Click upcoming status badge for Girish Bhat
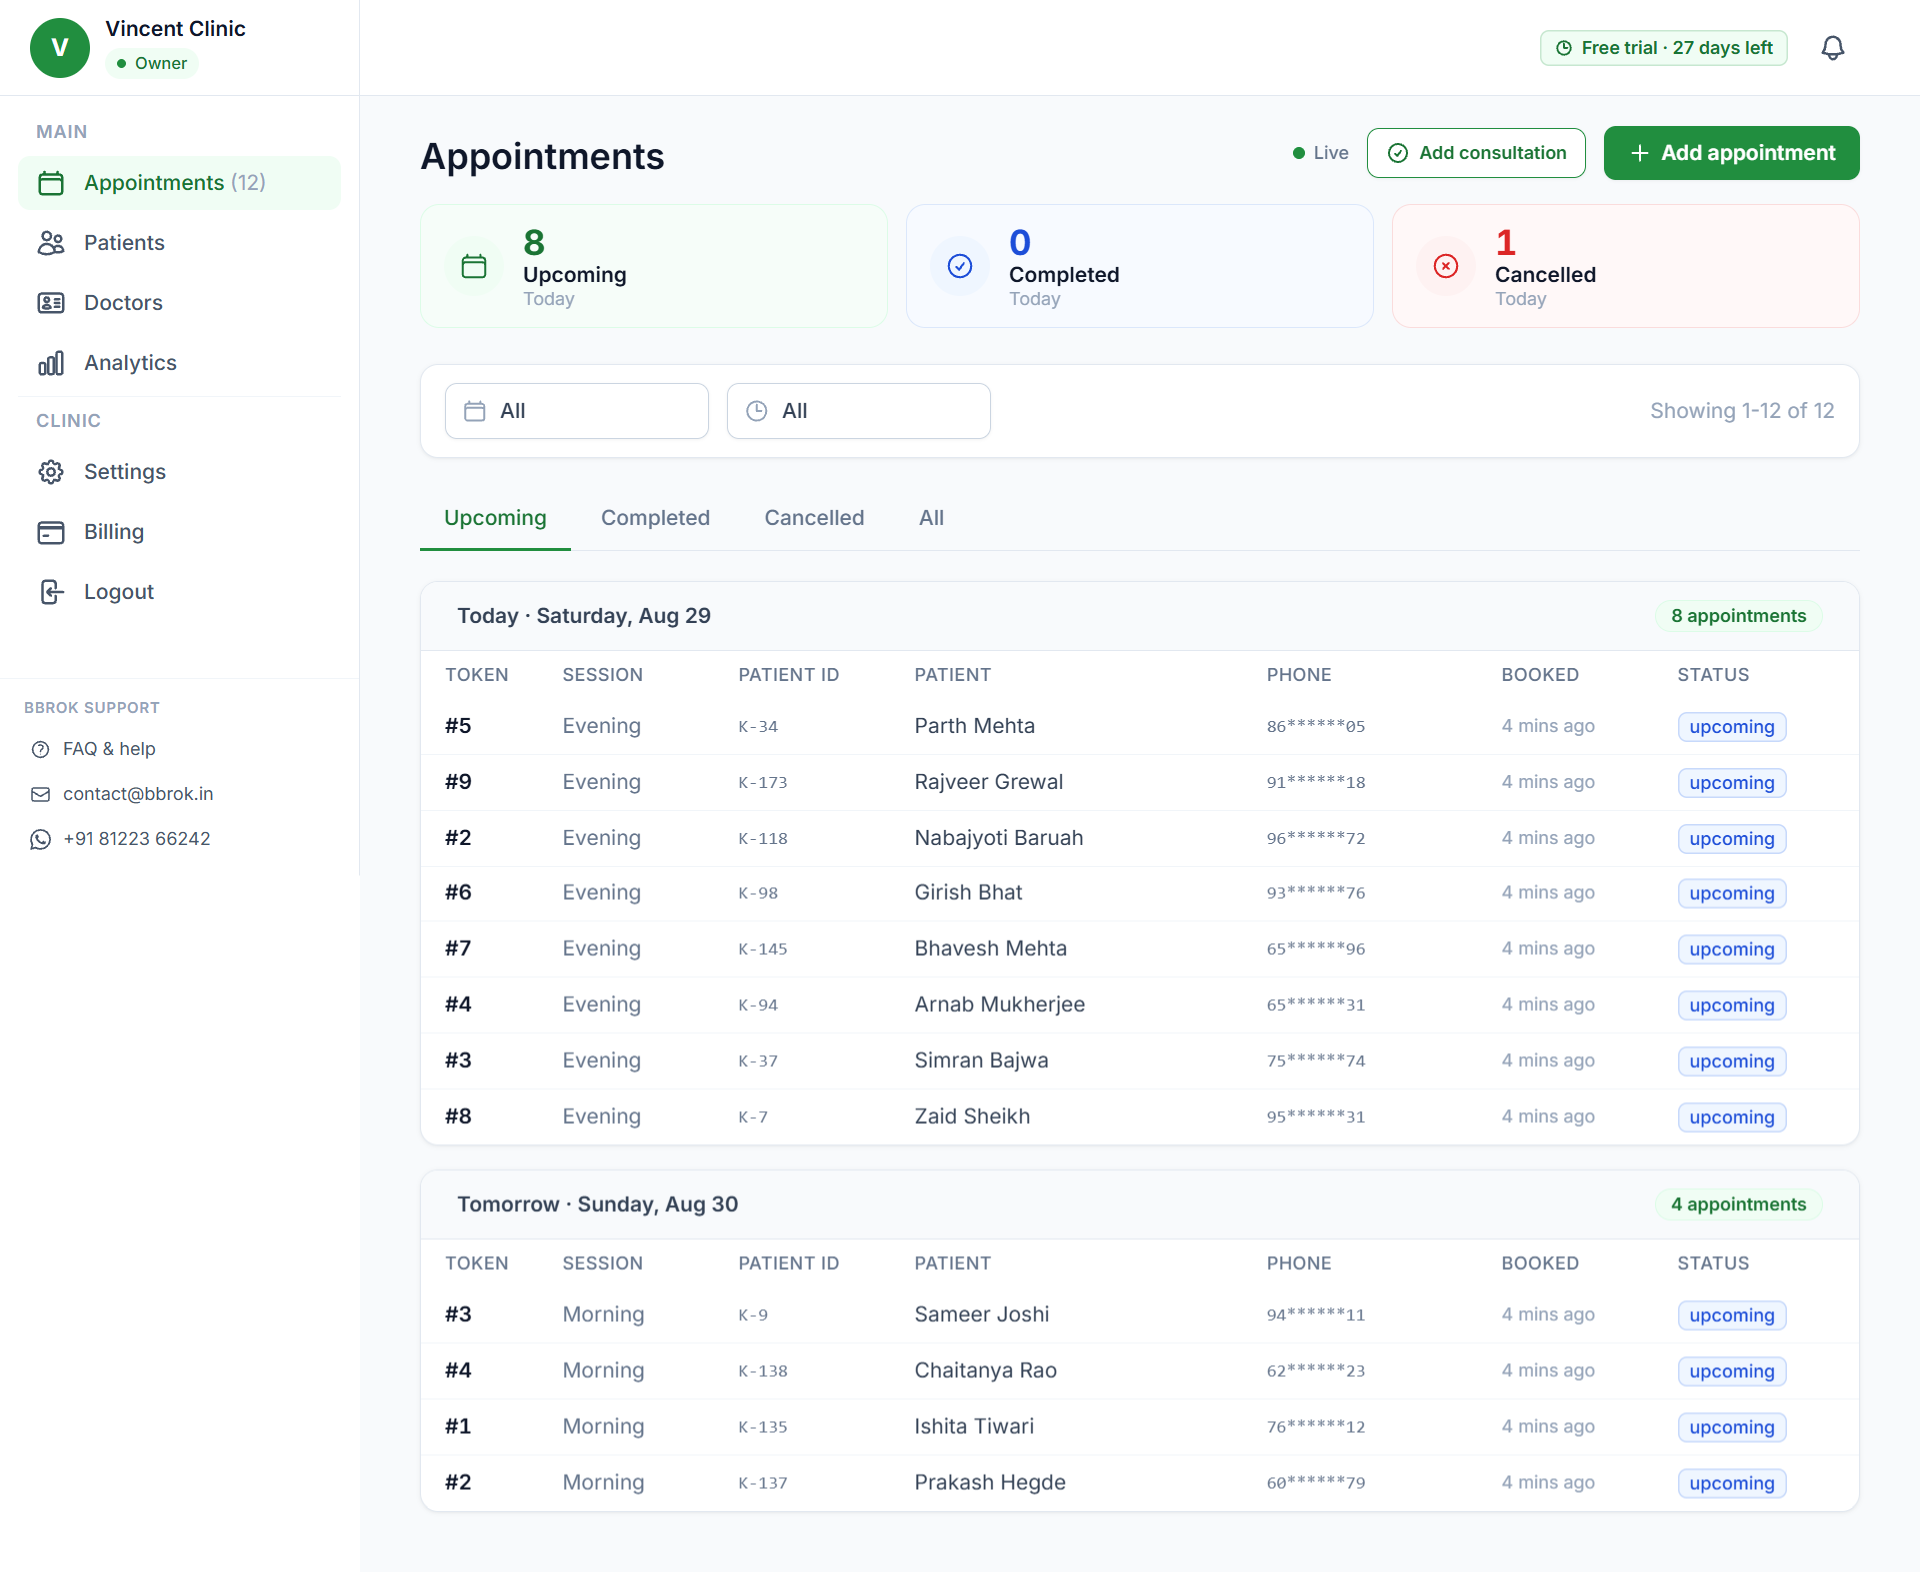The image size is (1920, 1573). coord(1732,893)
